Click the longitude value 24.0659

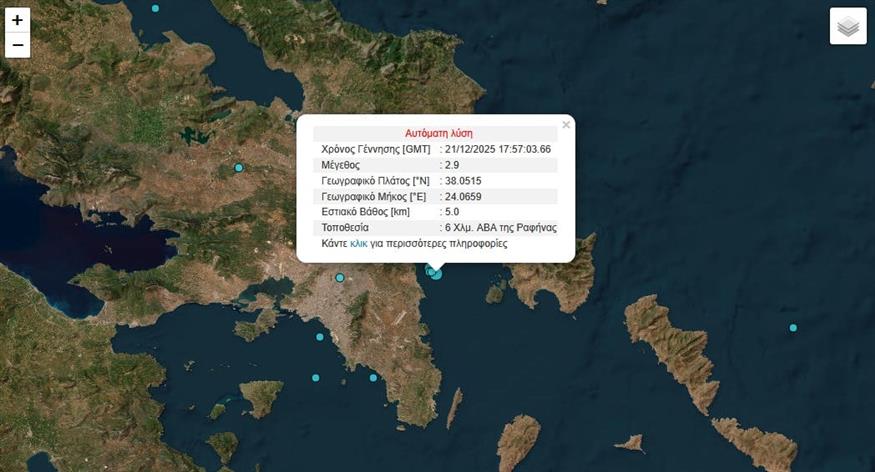(463, 196)
